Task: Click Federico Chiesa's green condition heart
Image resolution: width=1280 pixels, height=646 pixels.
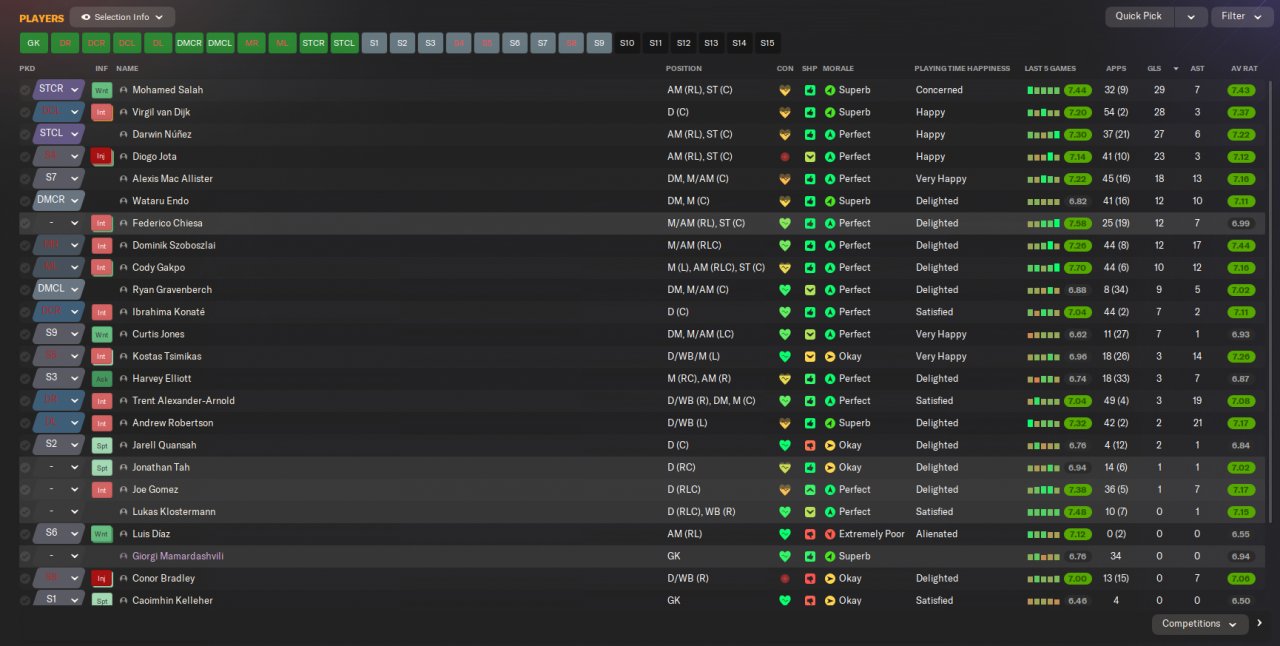Action: [x=785, y=223]
